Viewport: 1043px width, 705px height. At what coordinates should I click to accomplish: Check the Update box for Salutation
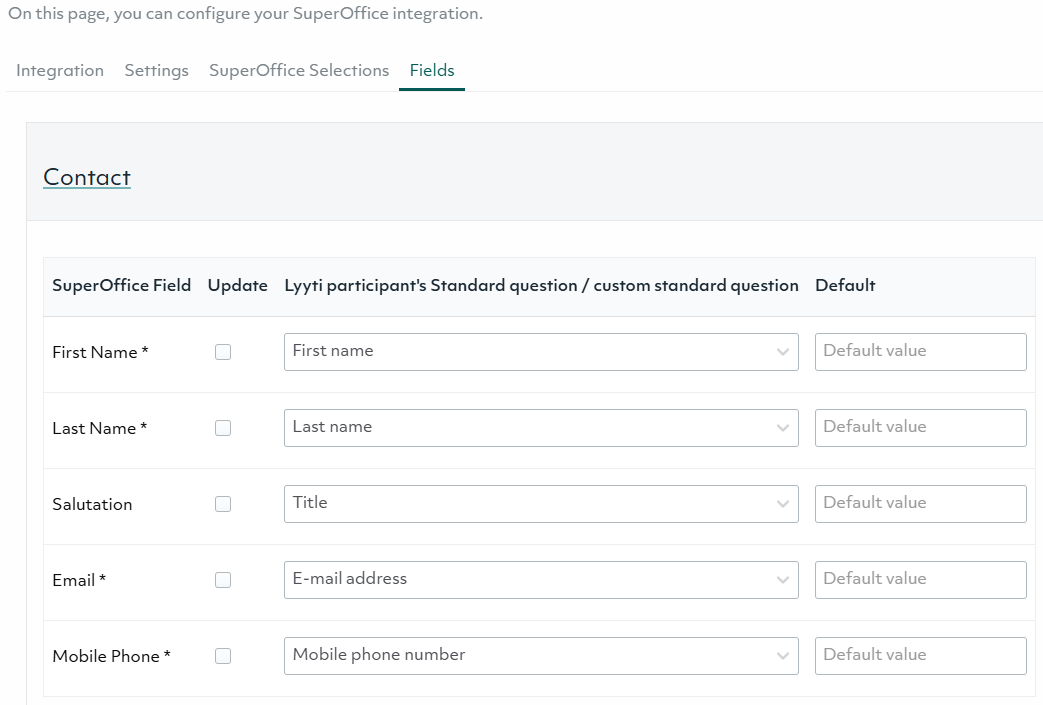(x=223, y=504)
